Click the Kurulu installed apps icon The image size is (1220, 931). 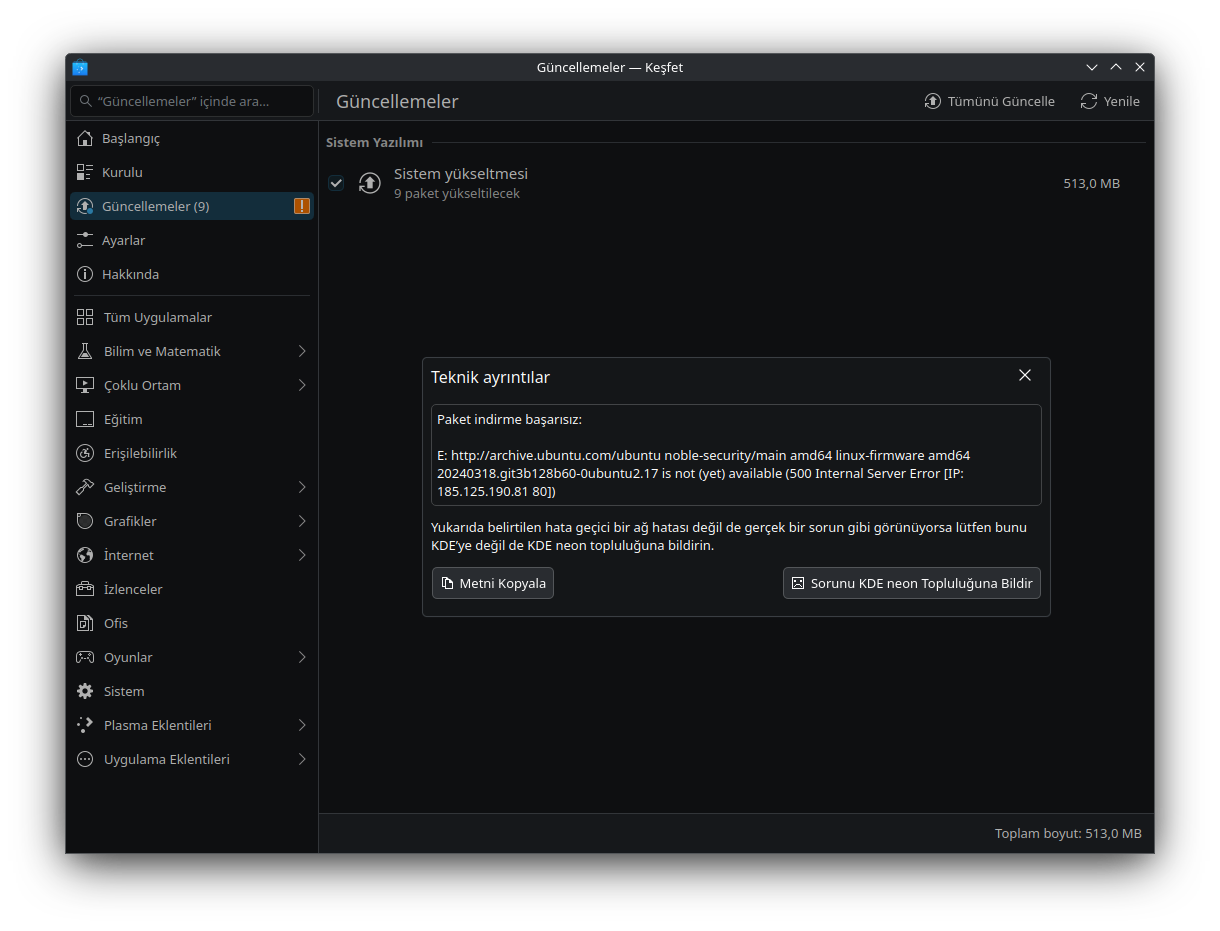[85, 172]
